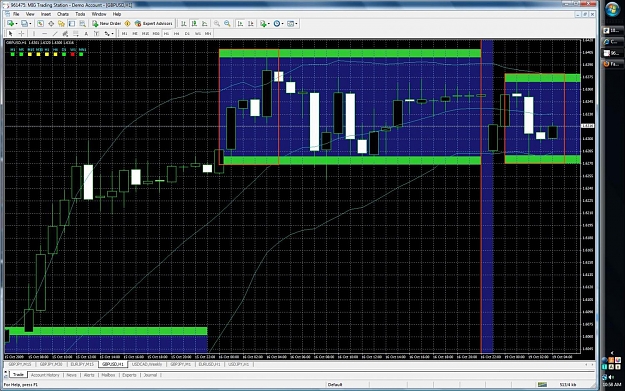Open the News terminal tab

(71, 375)
